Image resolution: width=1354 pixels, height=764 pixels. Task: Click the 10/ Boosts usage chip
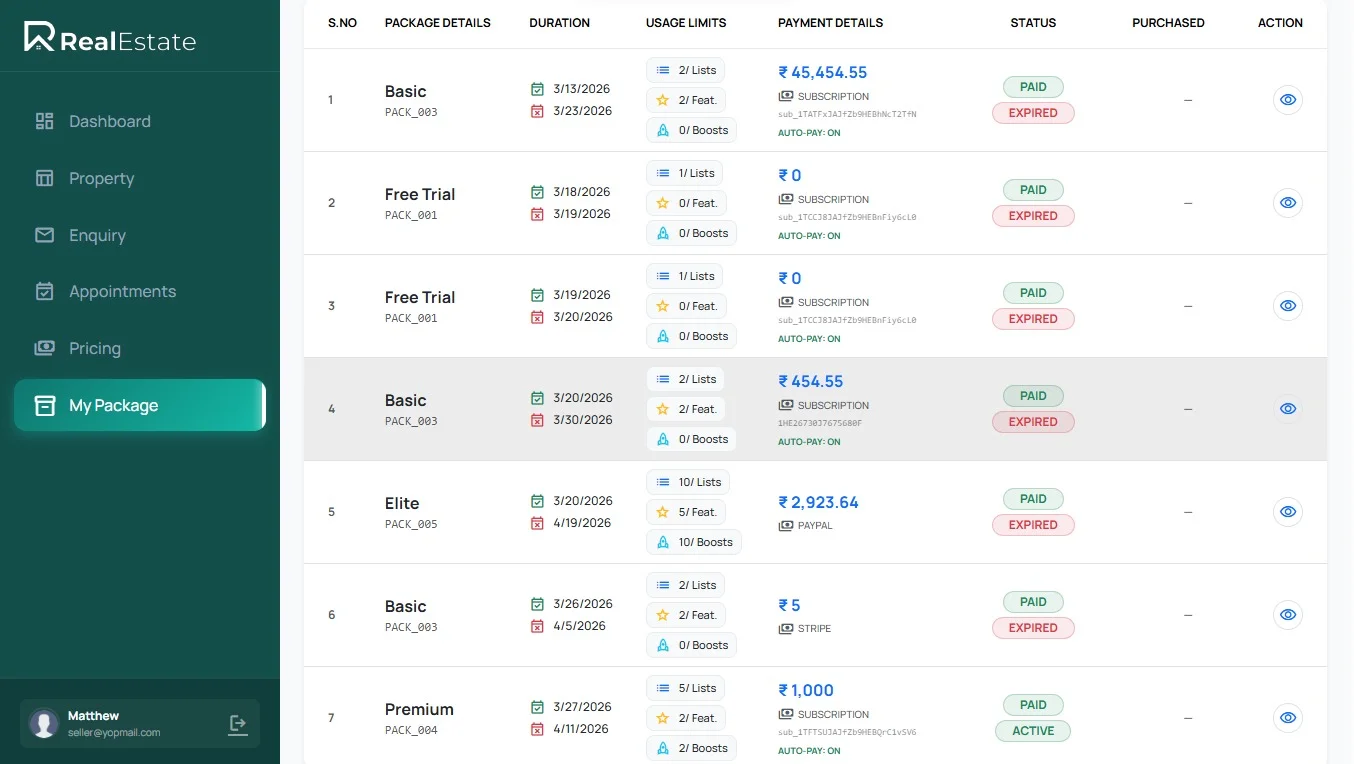[694, 542]
